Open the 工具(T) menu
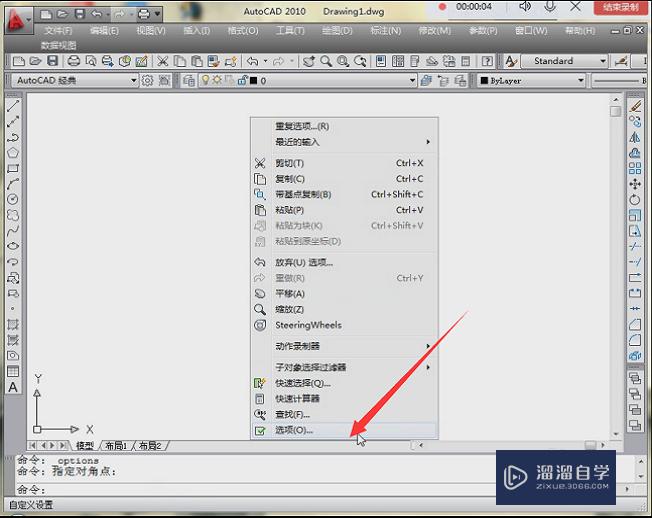This screenshot has height=518, width=652. point(290,31)
